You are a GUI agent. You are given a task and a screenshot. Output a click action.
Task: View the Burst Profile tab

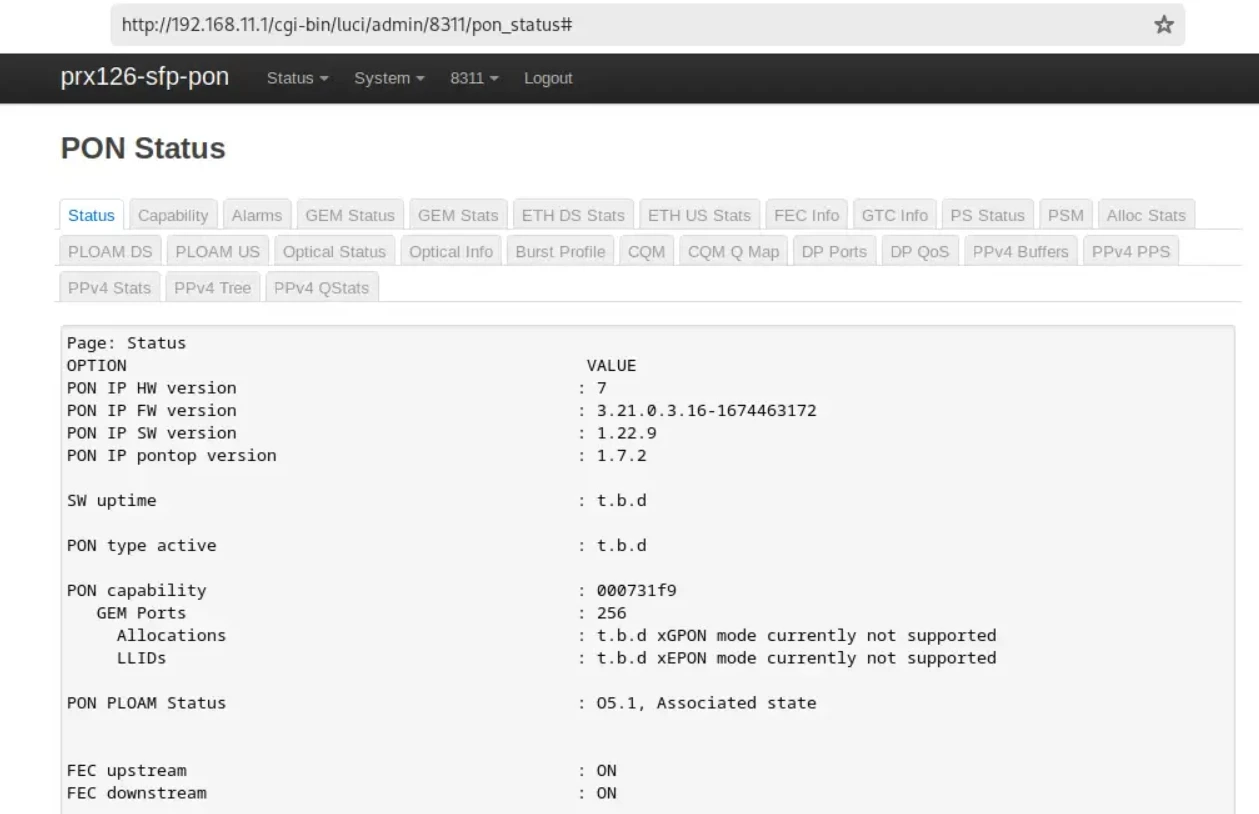[560, 252]
